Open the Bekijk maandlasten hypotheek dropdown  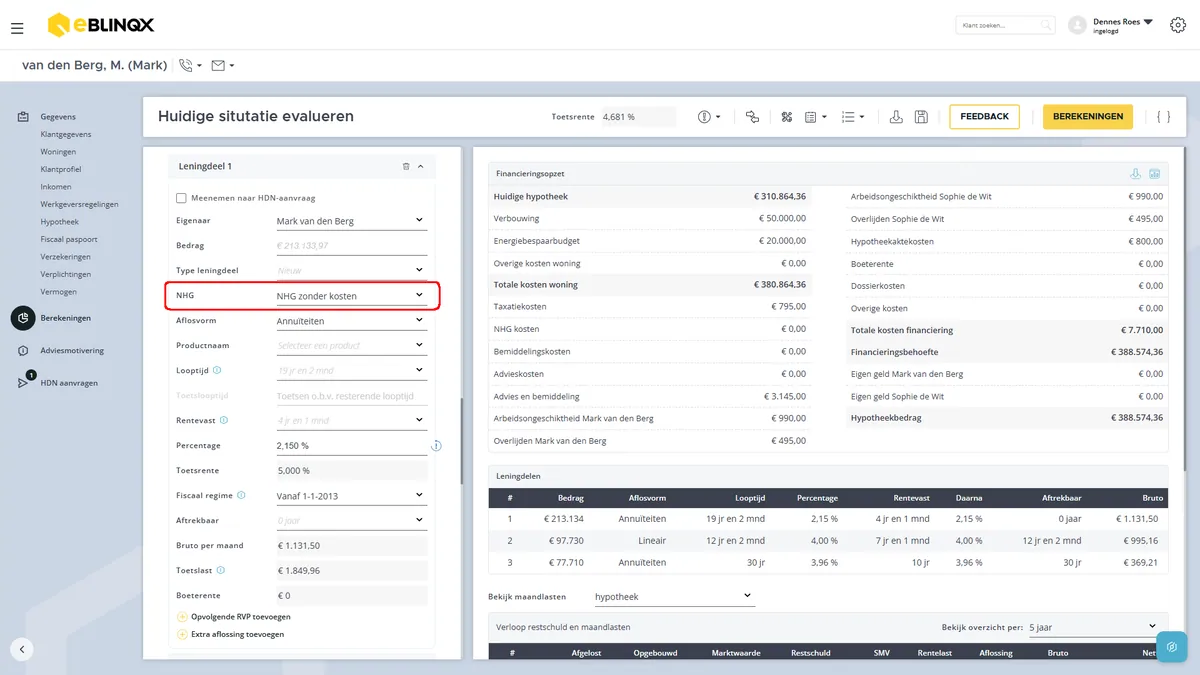click(x=674, y=596)
